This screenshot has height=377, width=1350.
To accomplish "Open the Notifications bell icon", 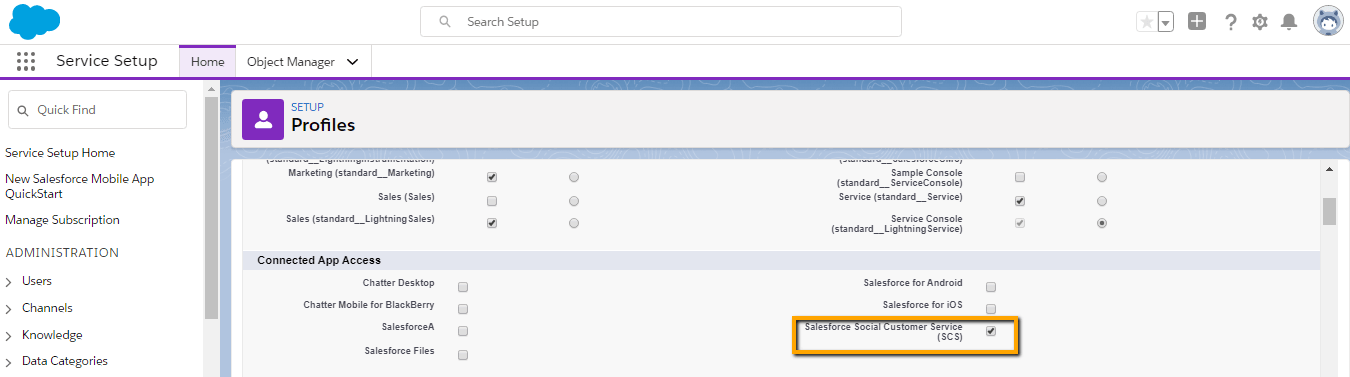I will click(x=1290, y=22).
